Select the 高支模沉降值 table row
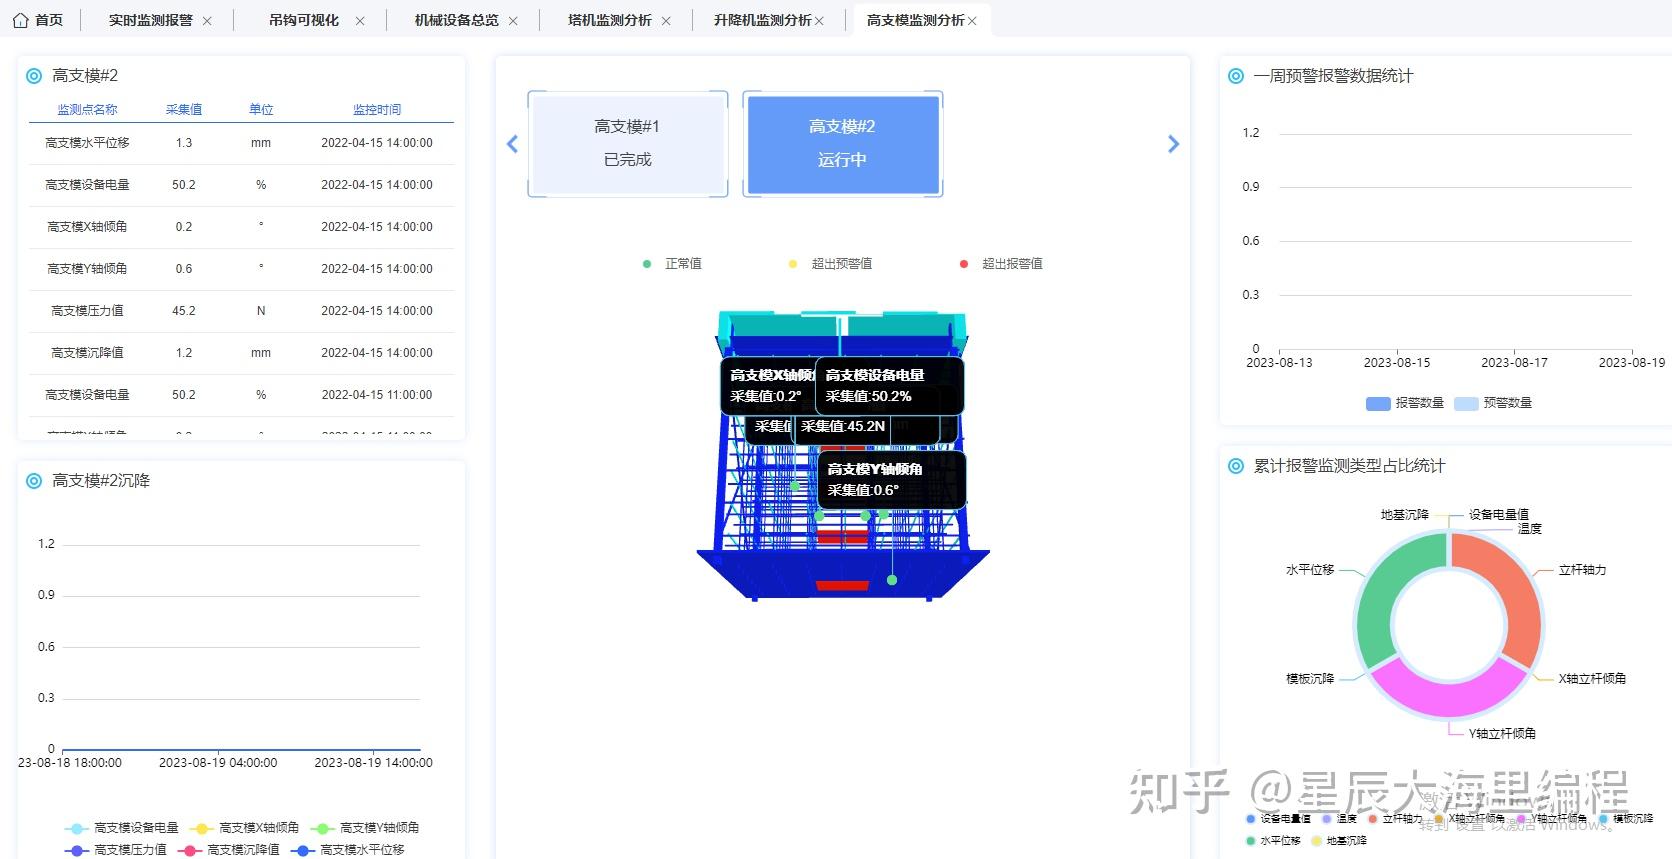This screenshot has width=1672, height=859. tap(241, 353)
